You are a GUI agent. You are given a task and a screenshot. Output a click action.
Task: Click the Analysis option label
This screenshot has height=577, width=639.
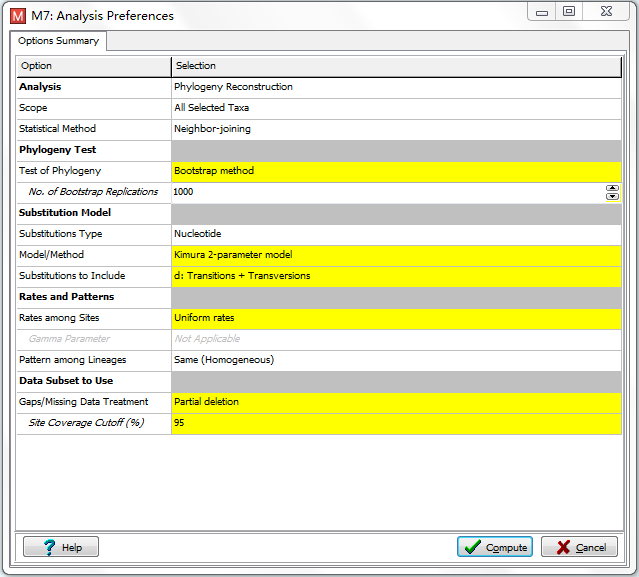40,87
